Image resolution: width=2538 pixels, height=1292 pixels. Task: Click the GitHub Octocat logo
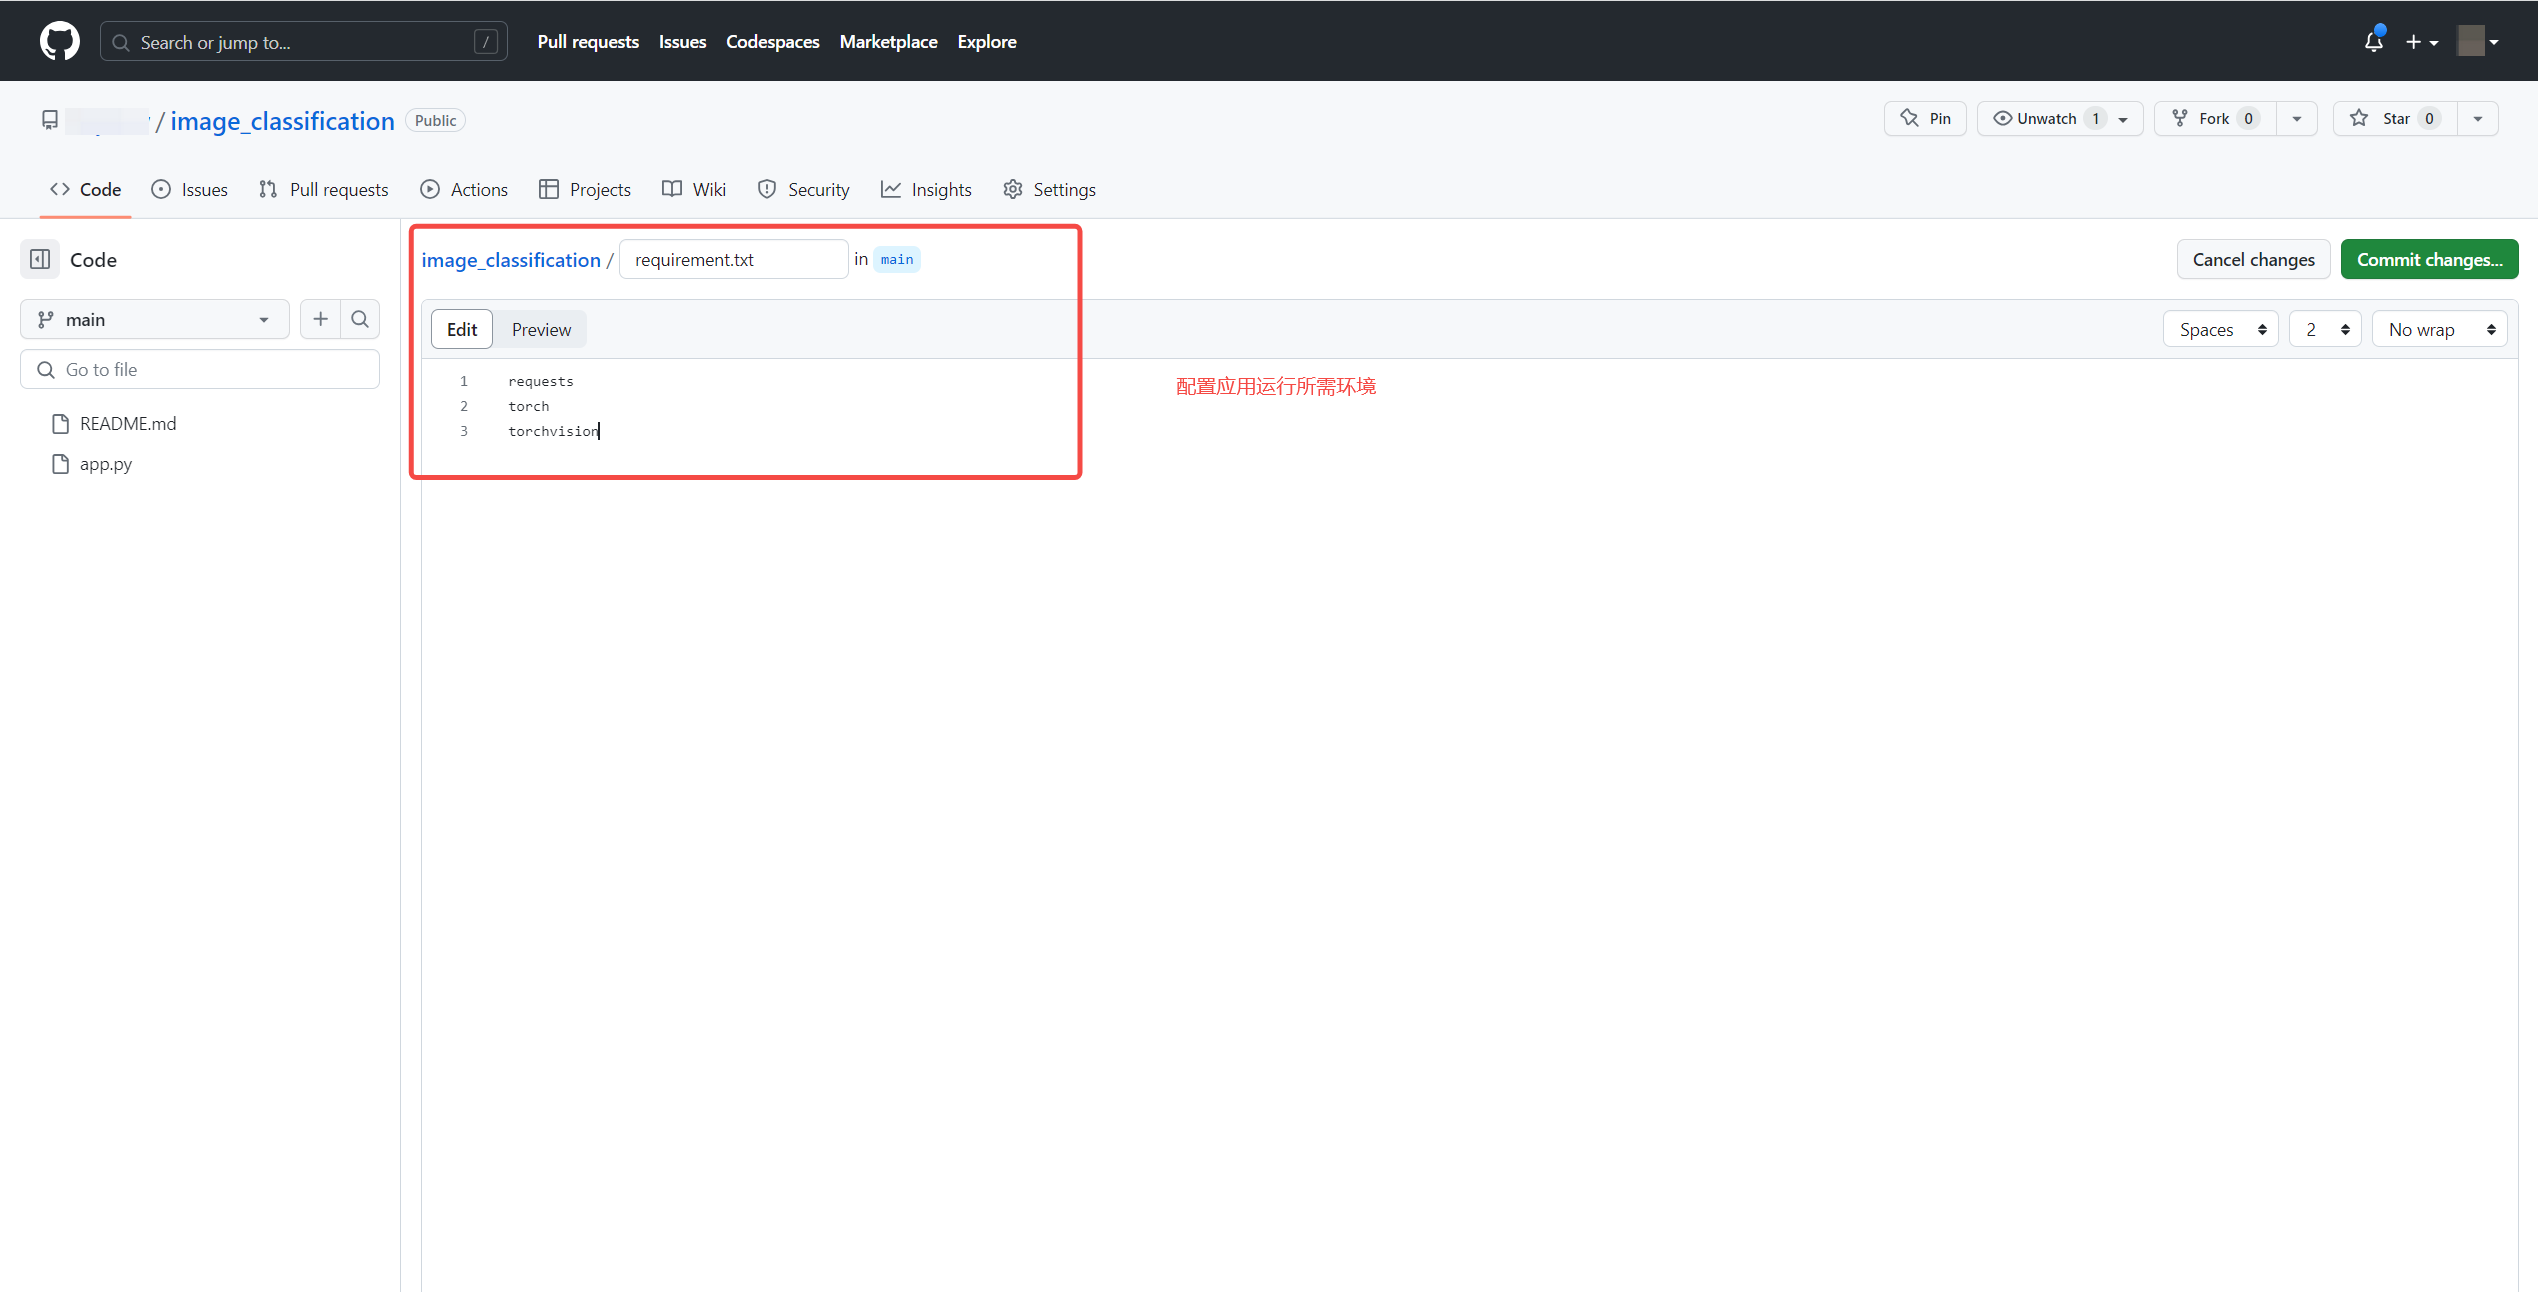tap(60, 42)
